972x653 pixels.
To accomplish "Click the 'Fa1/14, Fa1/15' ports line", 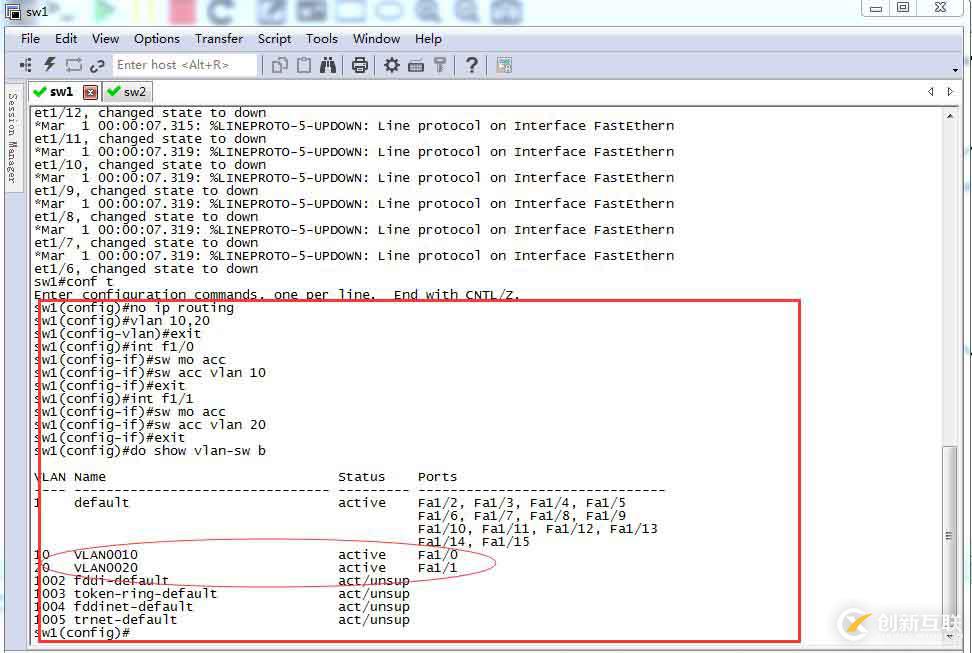I will tap(474, 542).
